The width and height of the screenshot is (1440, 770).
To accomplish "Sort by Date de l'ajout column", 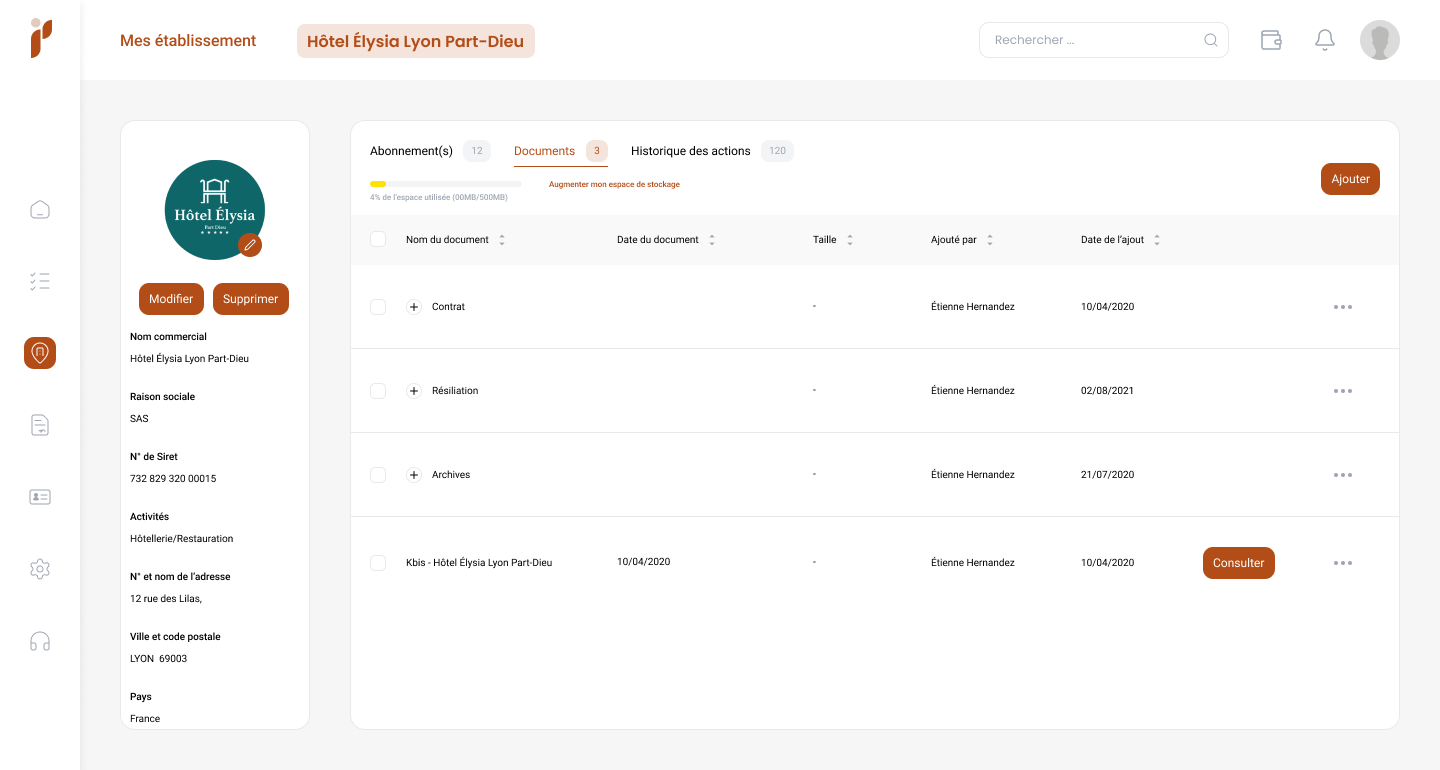I will pos(1157,240).
